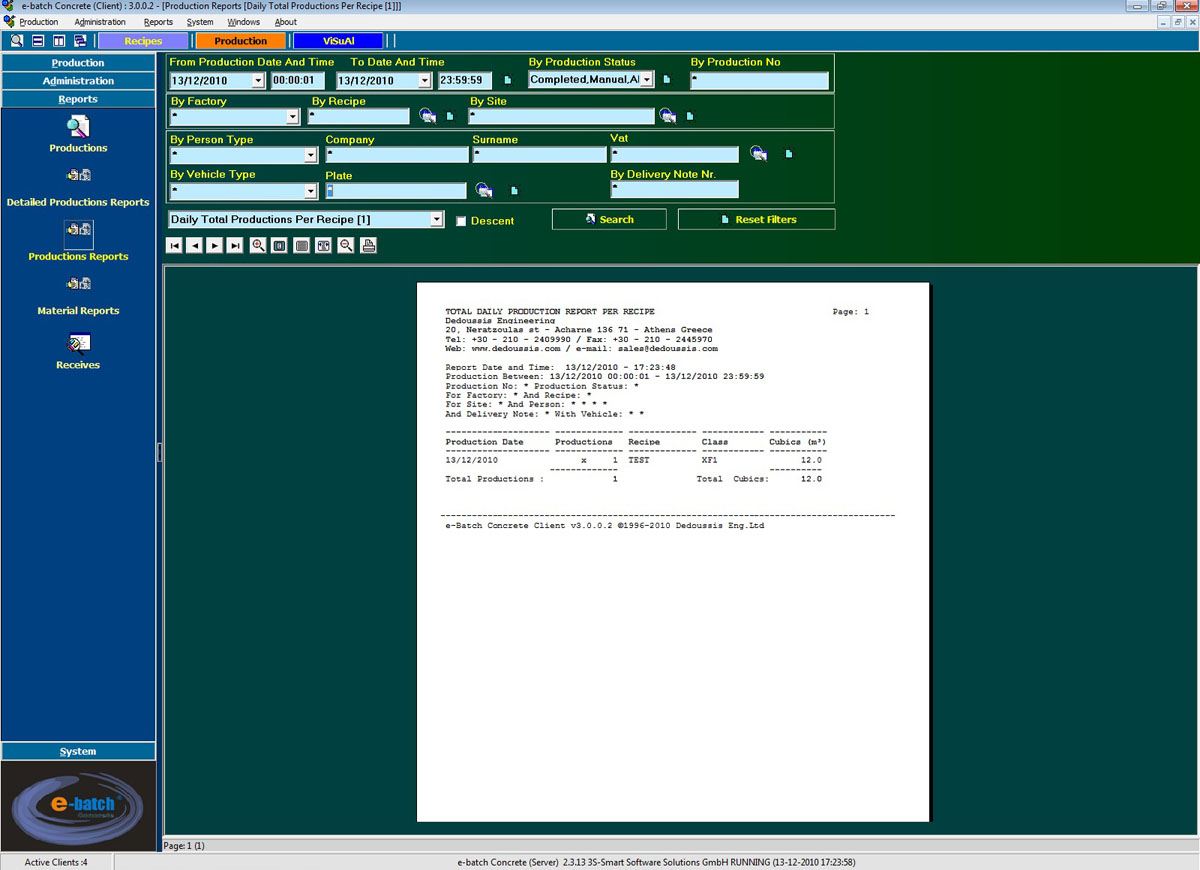Print the report using printer icon
This screenshot has height=870, width=1200.
pyautogui.click(x=368, y=245)
